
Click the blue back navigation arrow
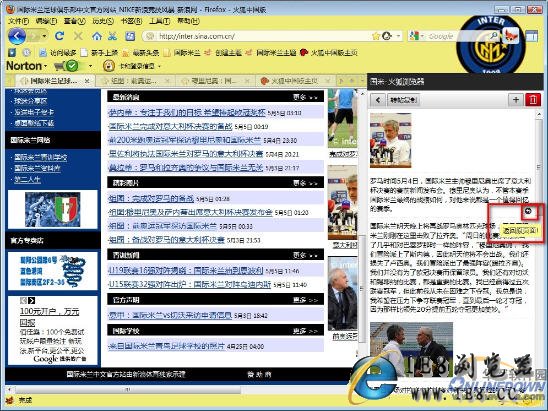(16, 36)
